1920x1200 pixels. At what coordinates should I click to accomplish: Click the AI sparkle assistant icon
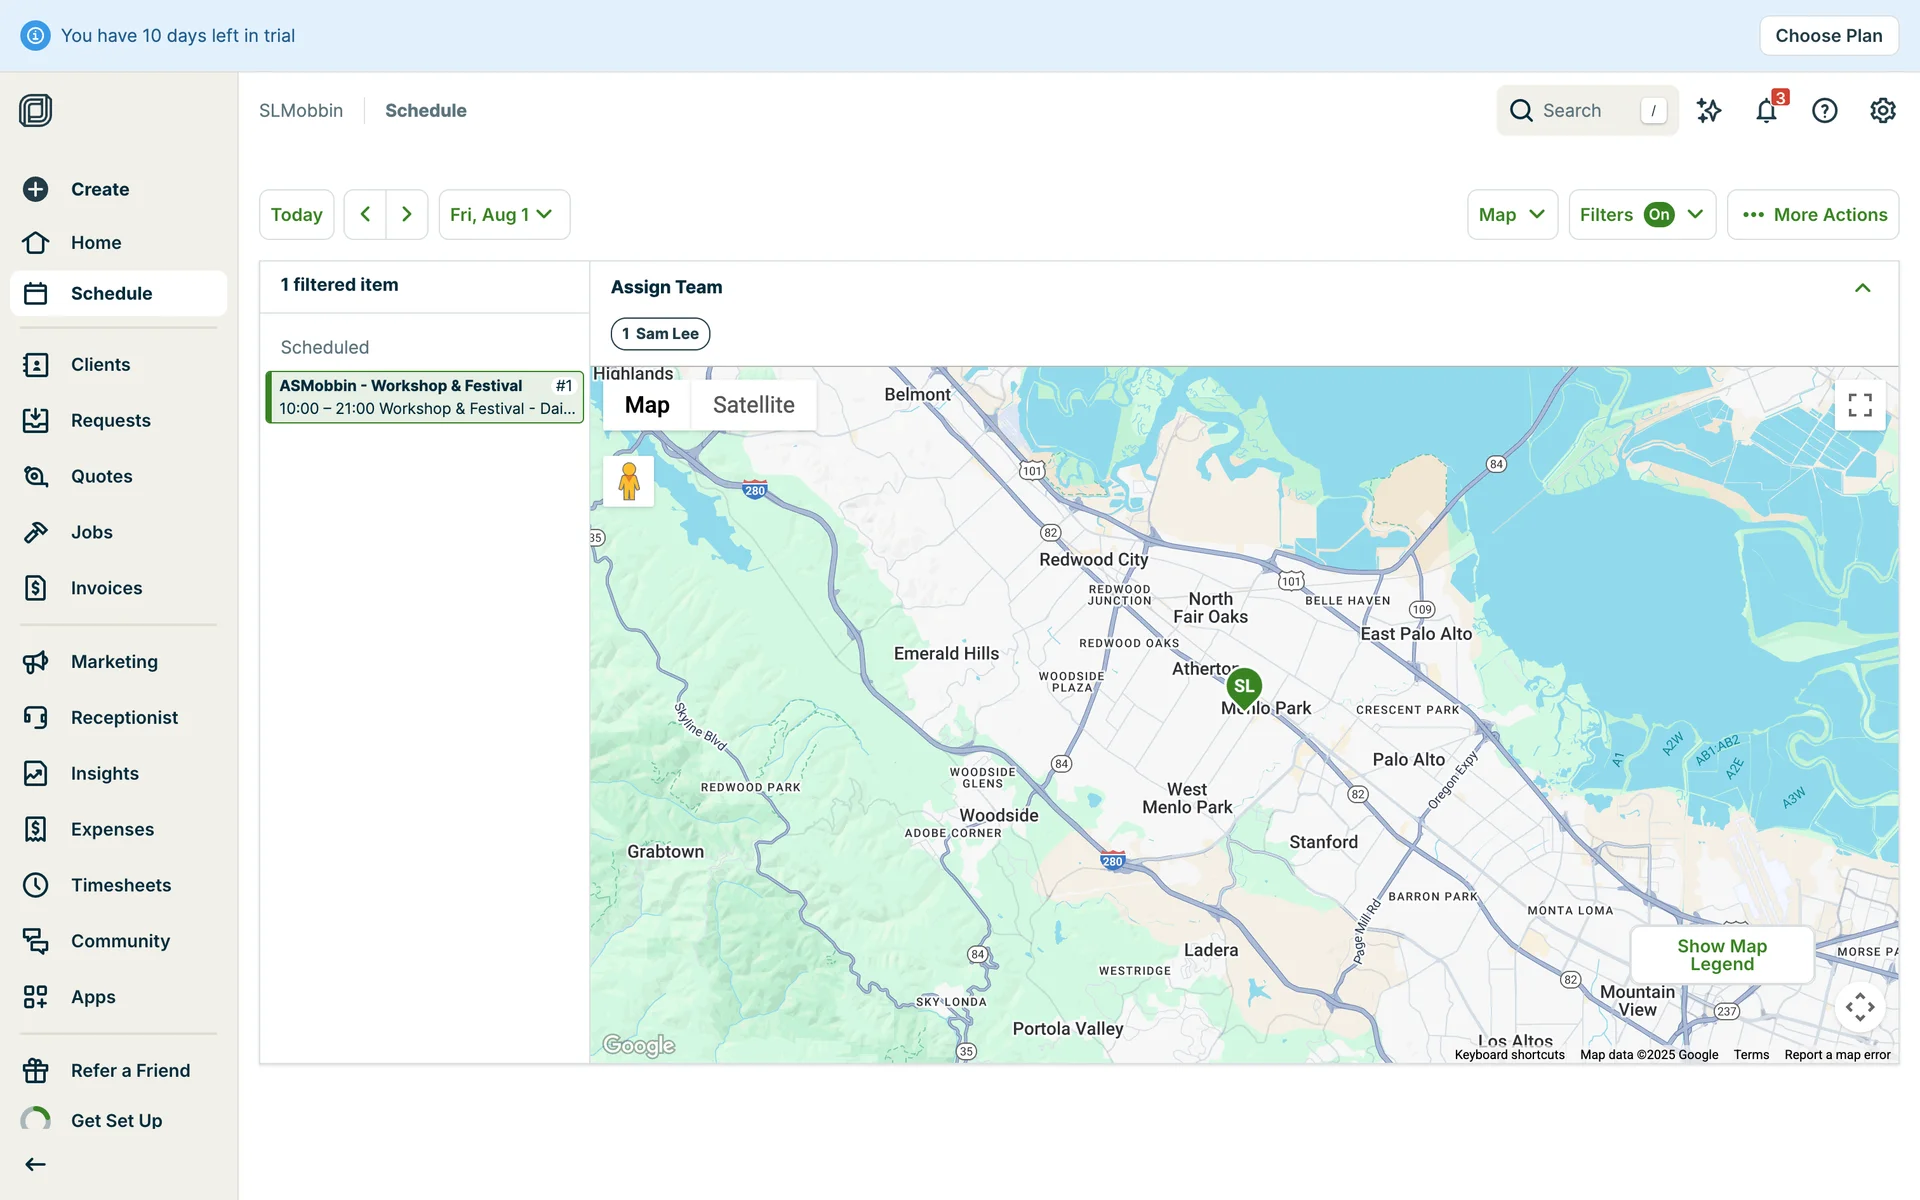point(1709,110)
